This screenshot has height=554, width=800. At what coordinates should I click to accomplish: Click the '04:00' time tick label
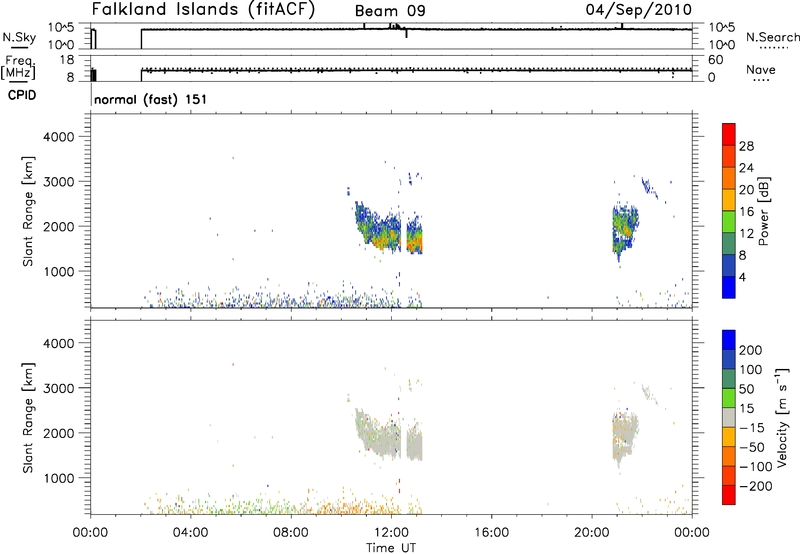click(191, 533)
